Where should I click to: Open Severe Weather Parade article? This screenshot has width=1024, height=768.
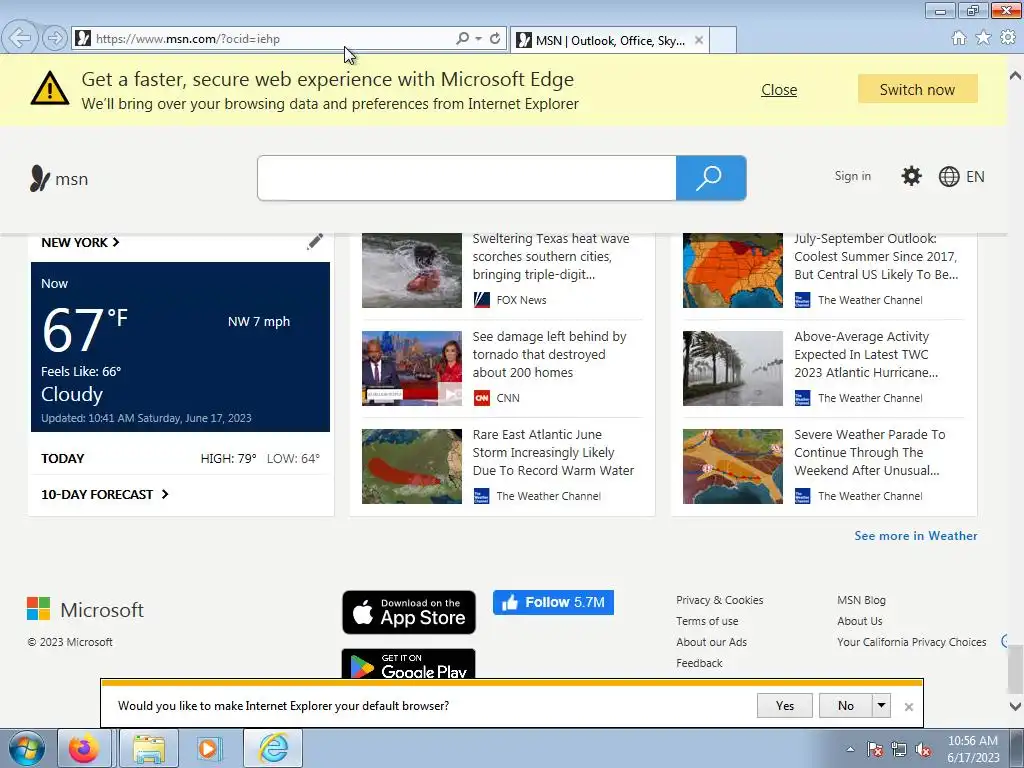tap(869, 453)
